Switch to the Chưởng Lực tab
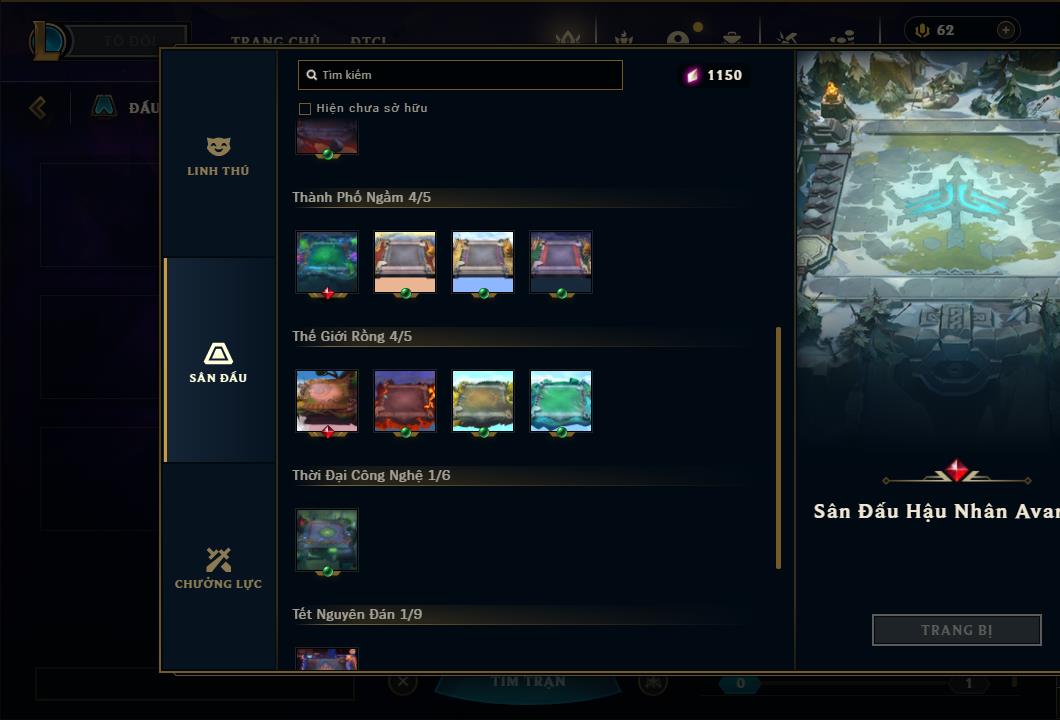This screenshot has width=1060, height=720. (x=218, y=568)
